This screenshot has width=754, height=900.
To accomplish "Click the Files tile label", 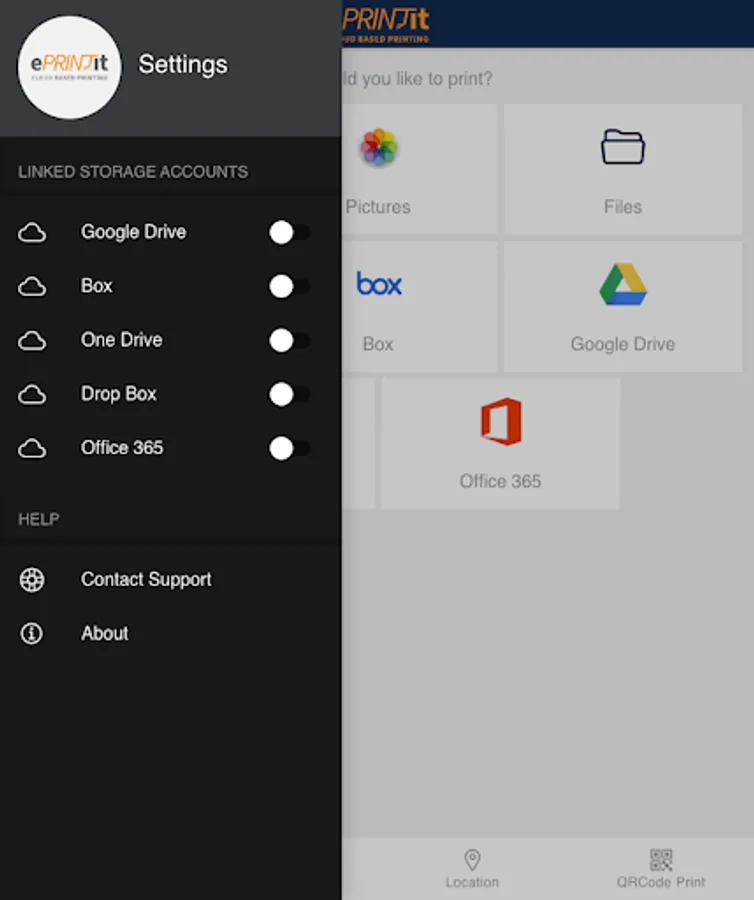I will coord(623,207).
